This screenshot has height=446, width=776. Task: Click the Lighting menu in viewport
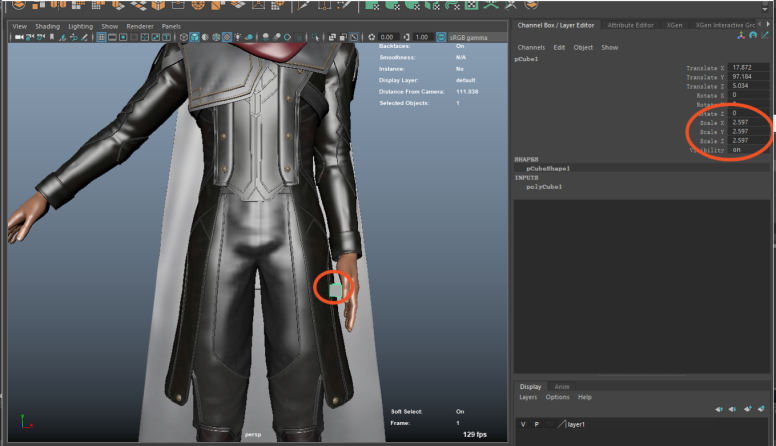pos(79,26)
